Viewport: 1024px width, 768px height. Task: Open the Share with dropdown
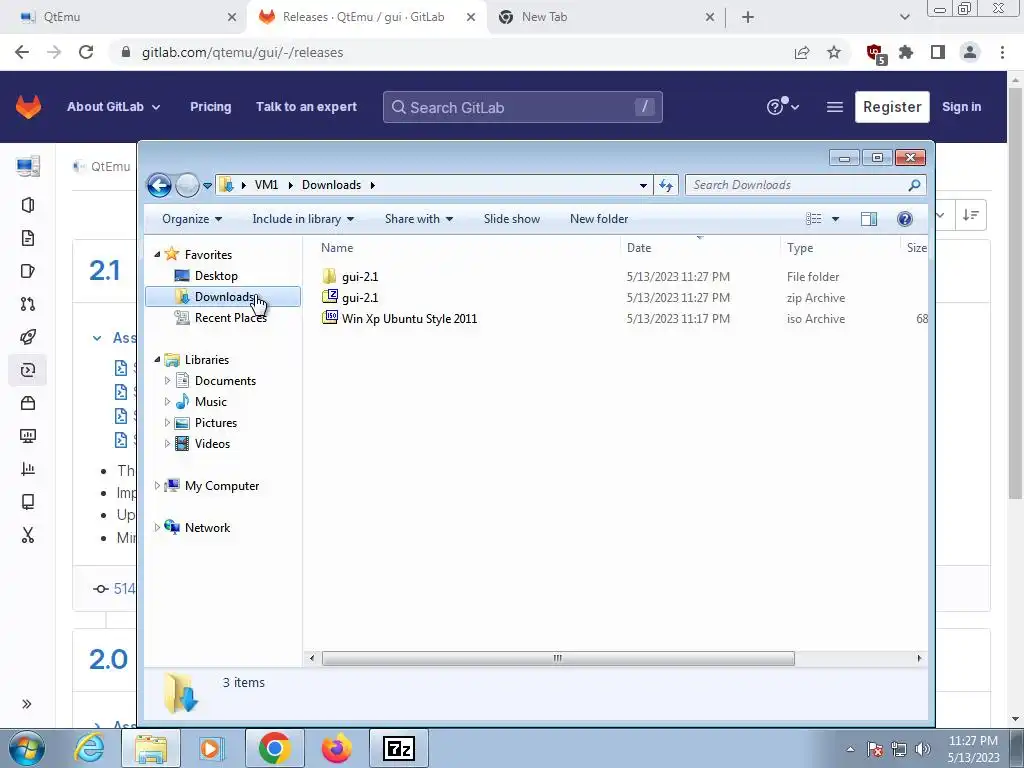(419, 219)
